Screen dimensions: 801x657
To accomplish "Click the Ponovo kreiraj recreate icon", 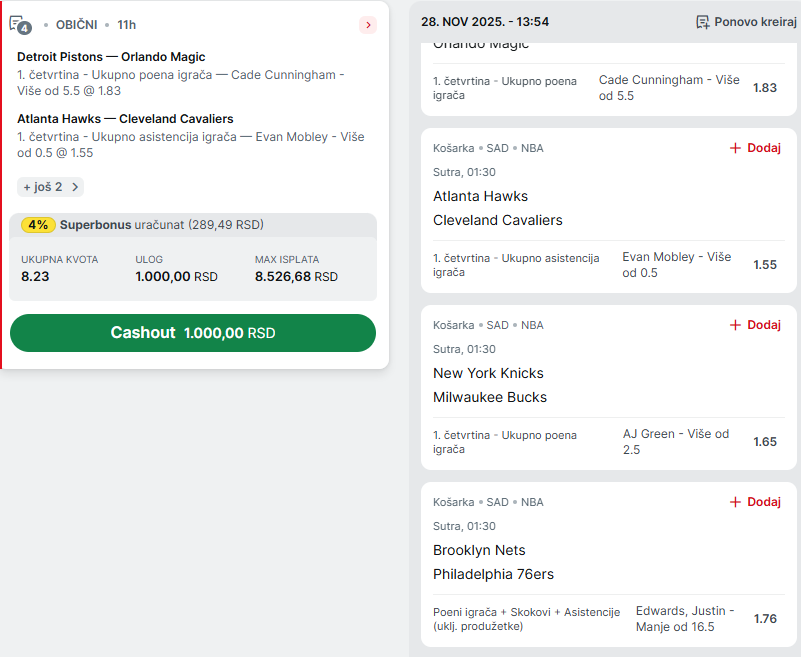I will (x=703, y=22).
